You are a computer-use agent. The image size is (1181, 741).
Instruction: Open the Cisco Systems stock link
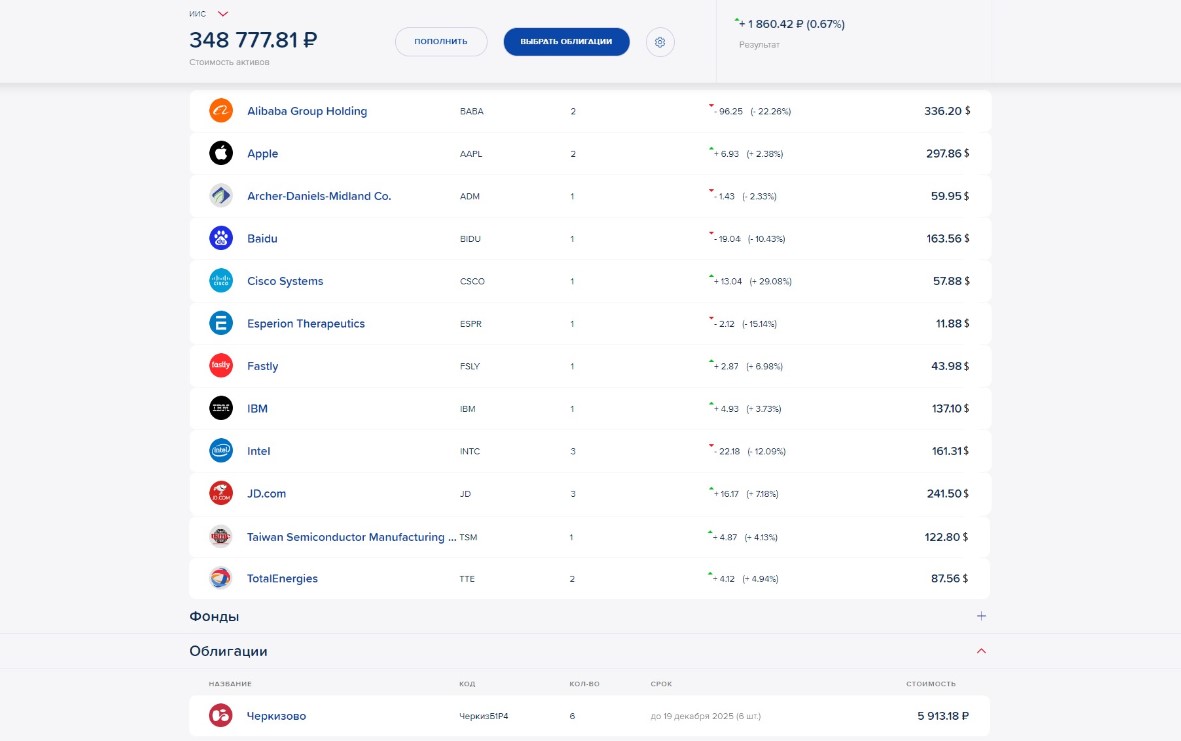point(285,281)
